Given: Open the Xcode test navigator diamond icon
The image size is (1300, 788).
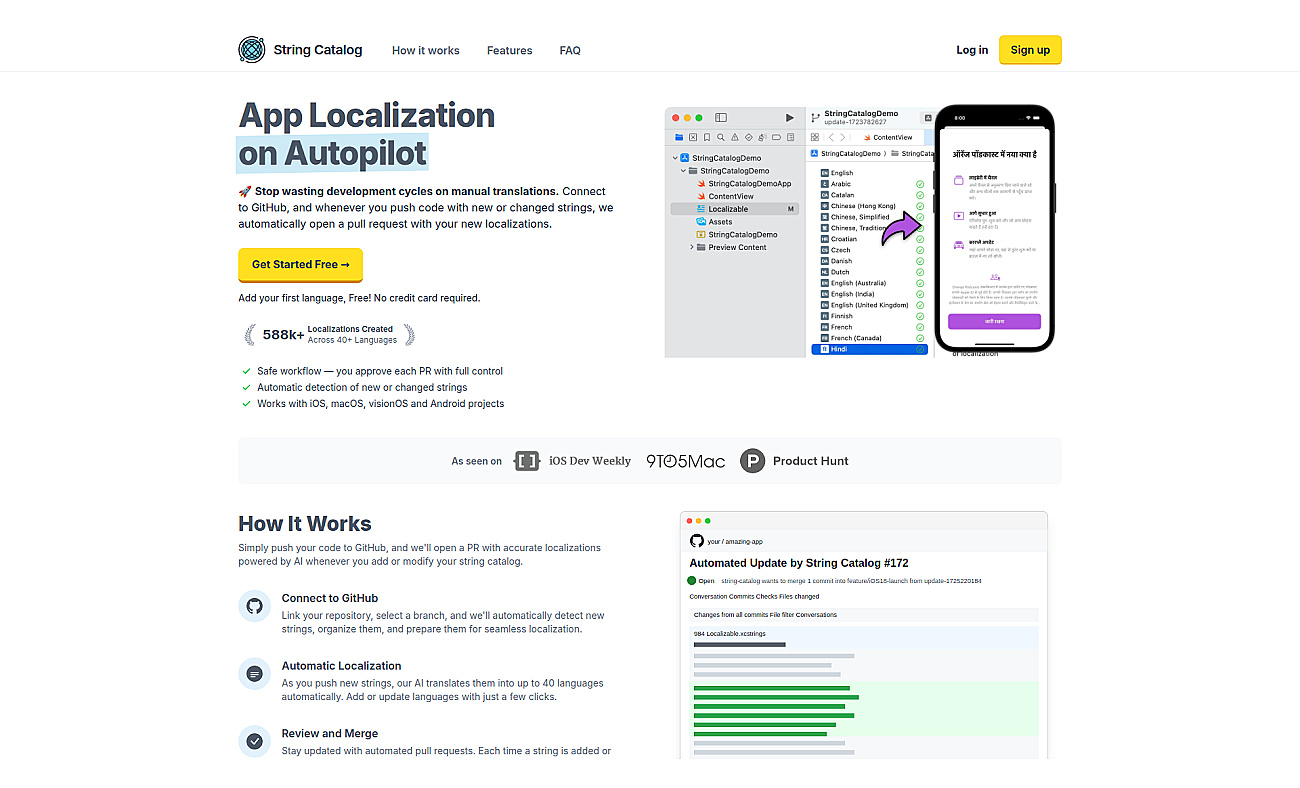Looking at the screenshot, I should pos(748,137).
